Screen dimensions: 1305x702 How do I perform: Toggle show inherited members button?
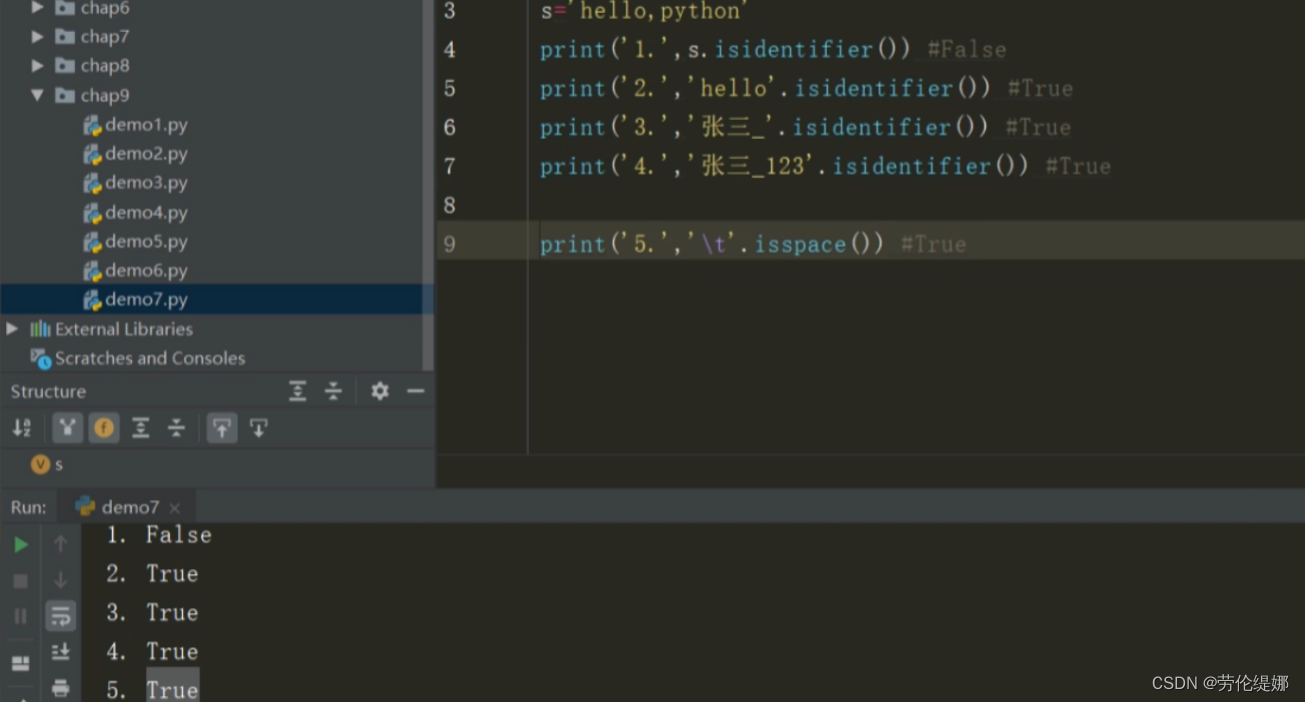67,428
